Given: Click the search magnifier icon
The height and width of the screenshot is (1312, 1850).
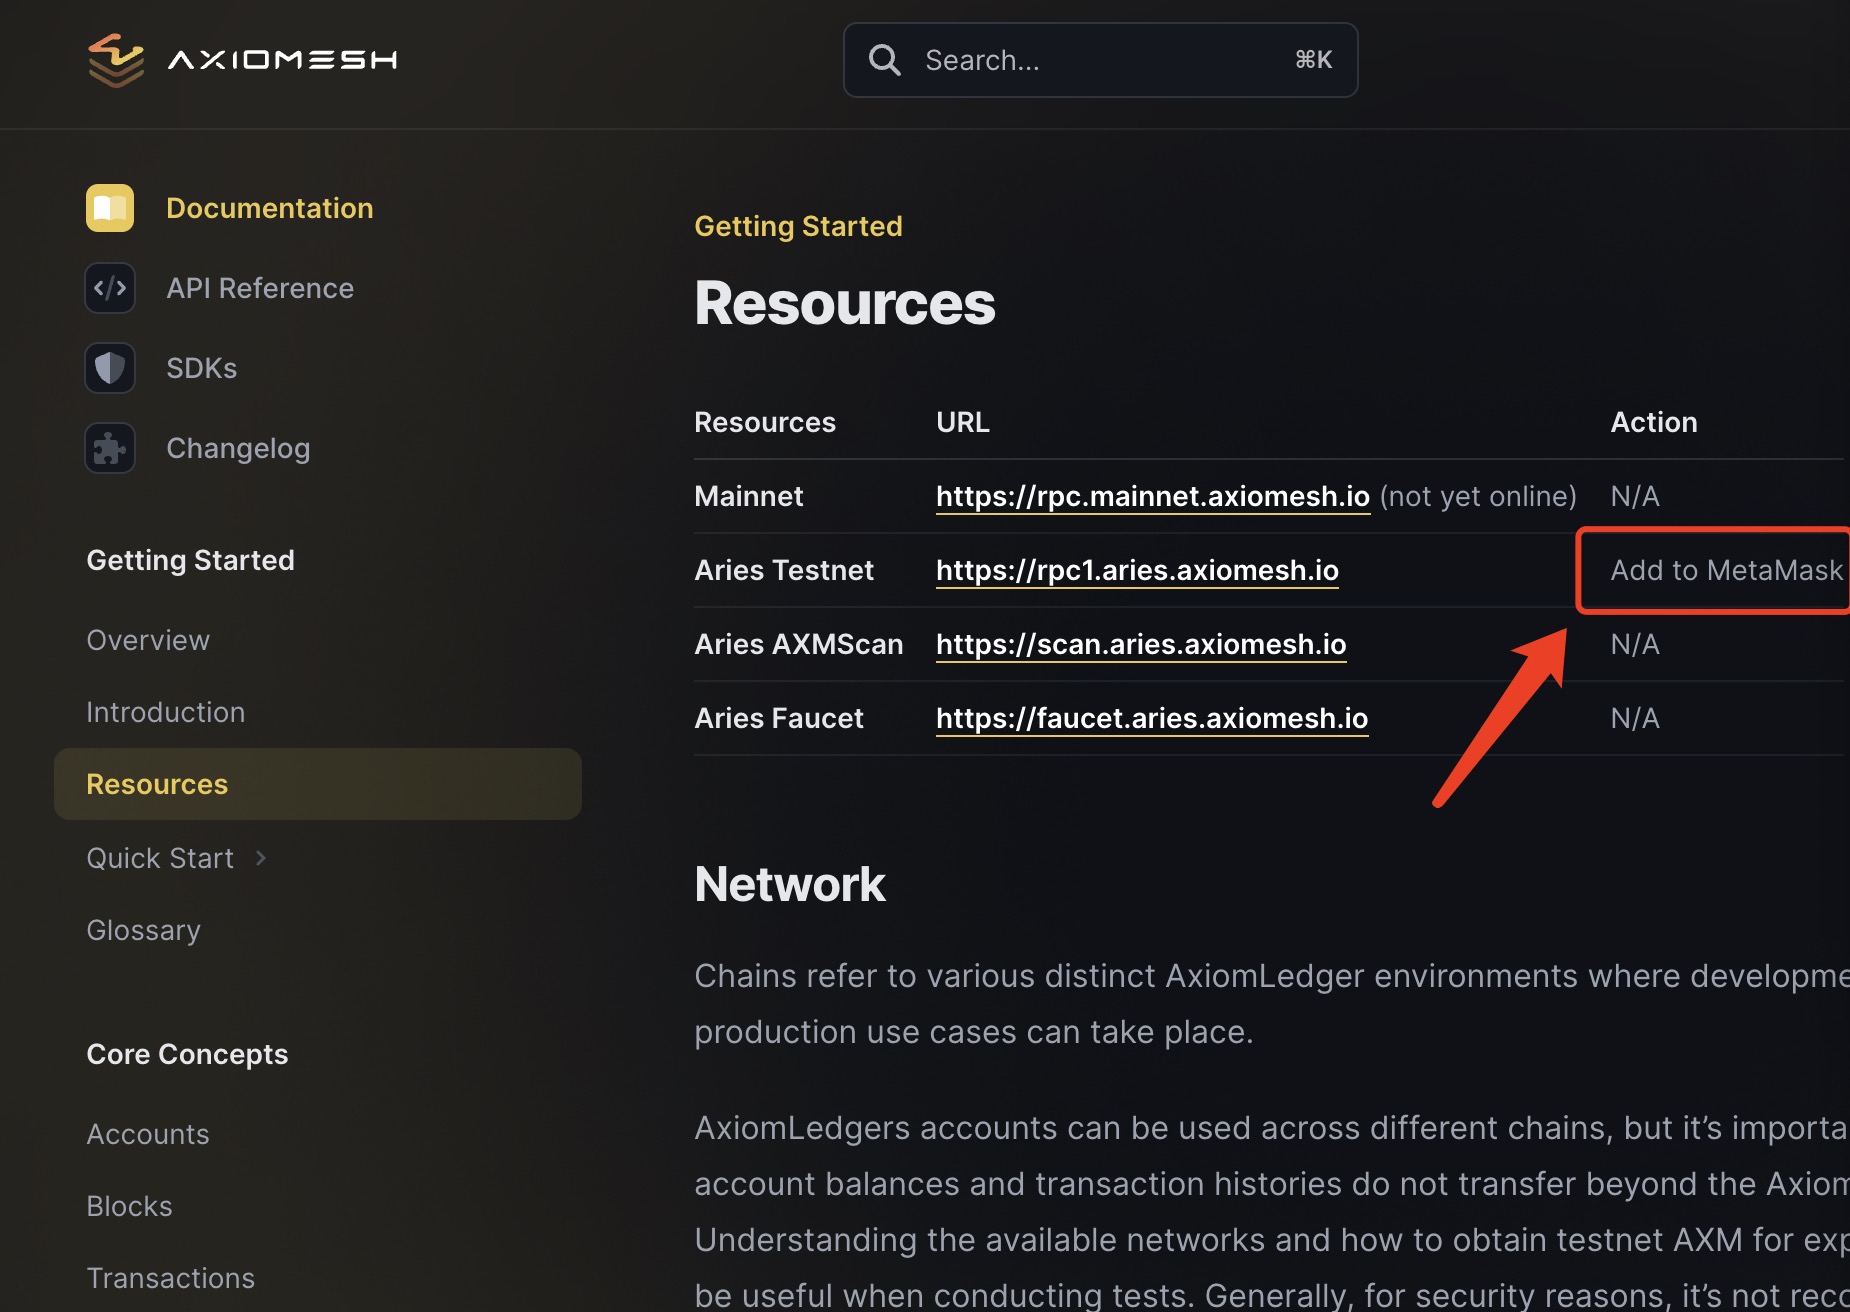Looking at the screenshot, I should coord(884,60).
